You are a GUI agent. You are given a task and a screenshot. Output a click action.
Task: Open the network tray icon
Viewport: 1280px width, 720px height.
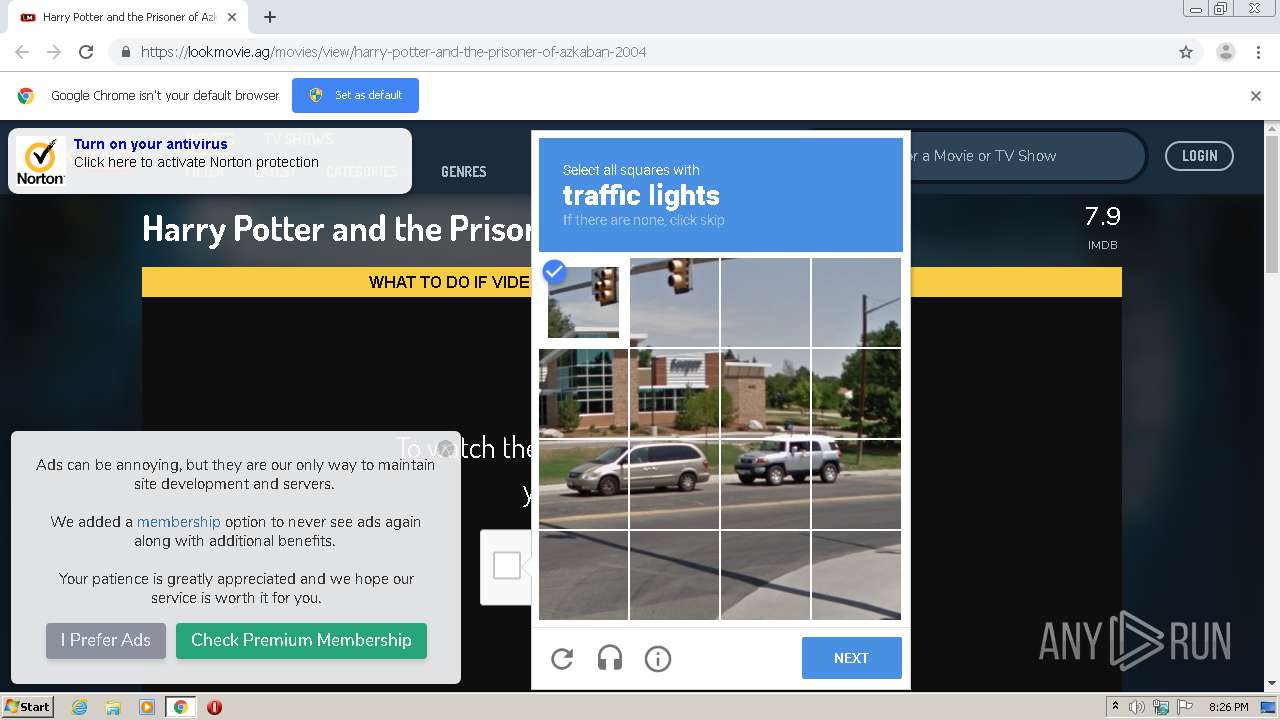pos(1160,707)
